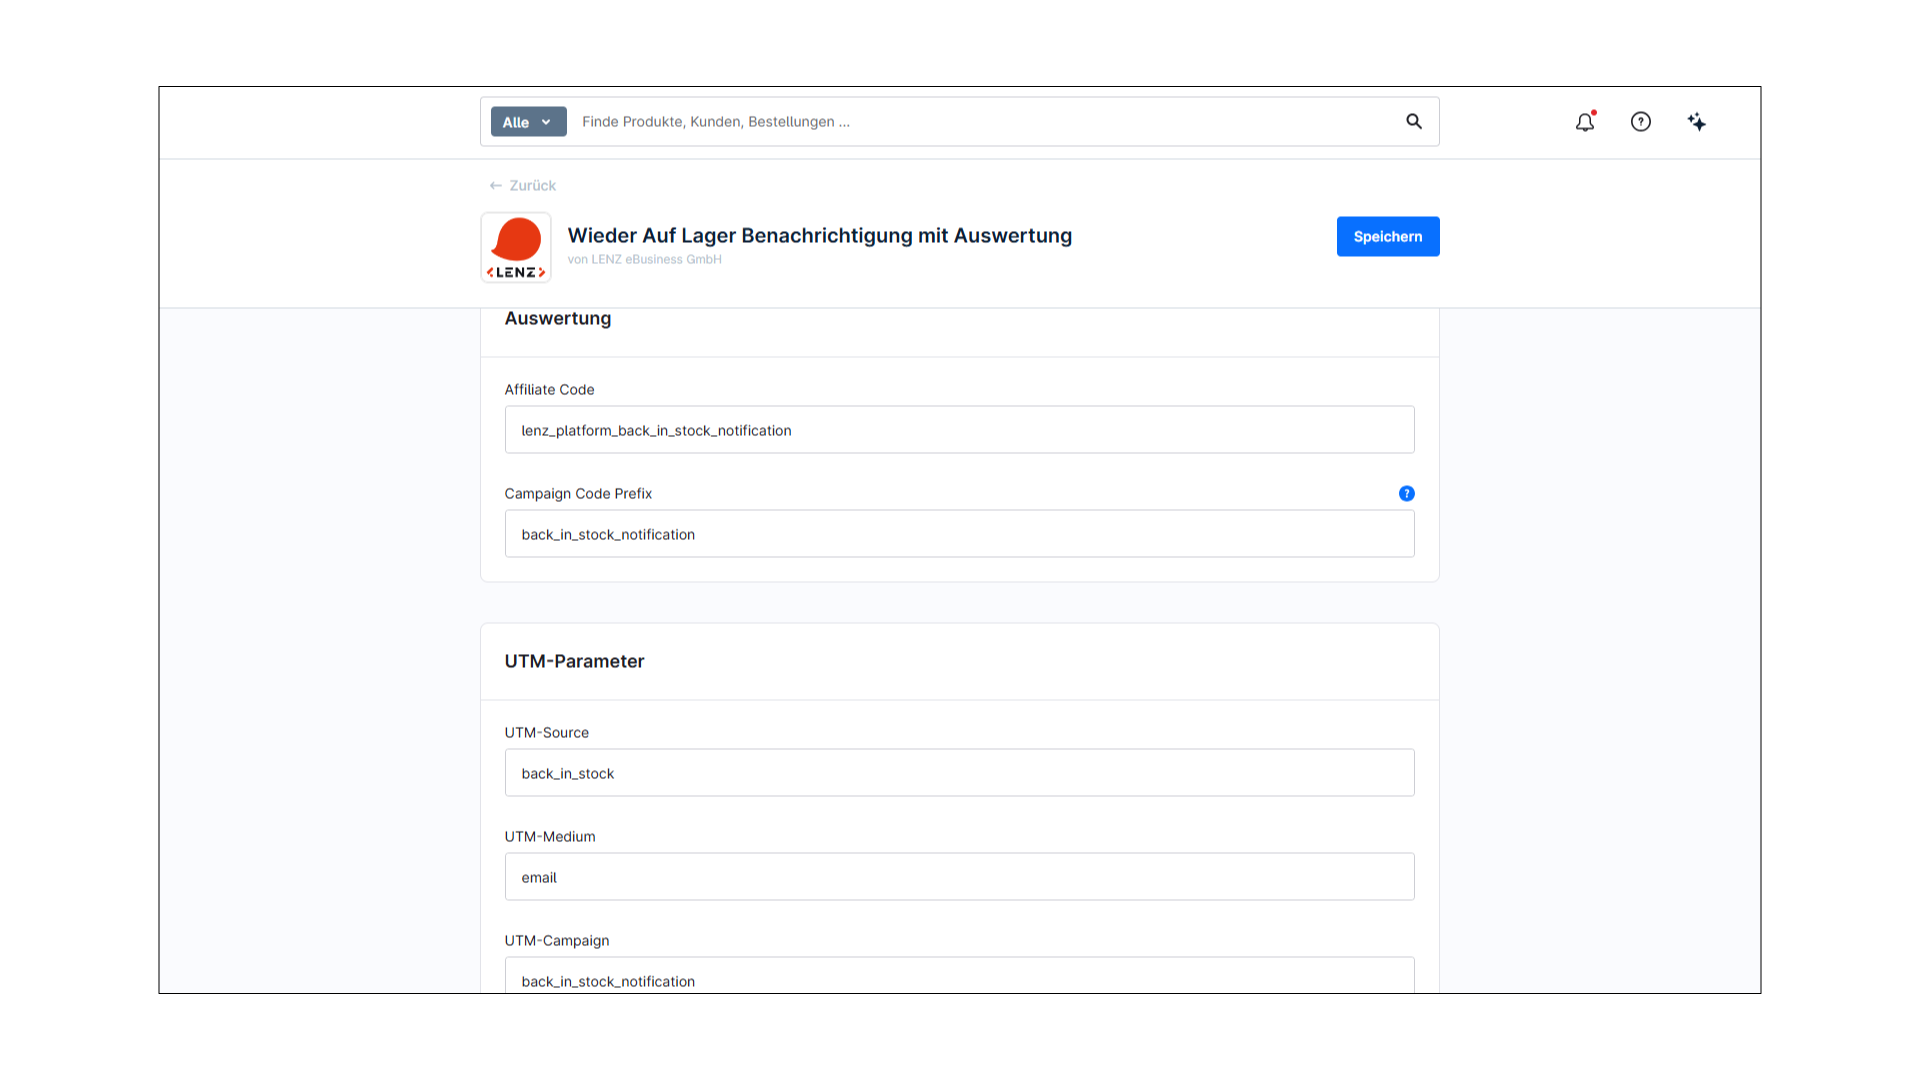The height and width of the screenshot is (1080, 1920).
Task: Click the Zurück link
Action: pos(531,185)
